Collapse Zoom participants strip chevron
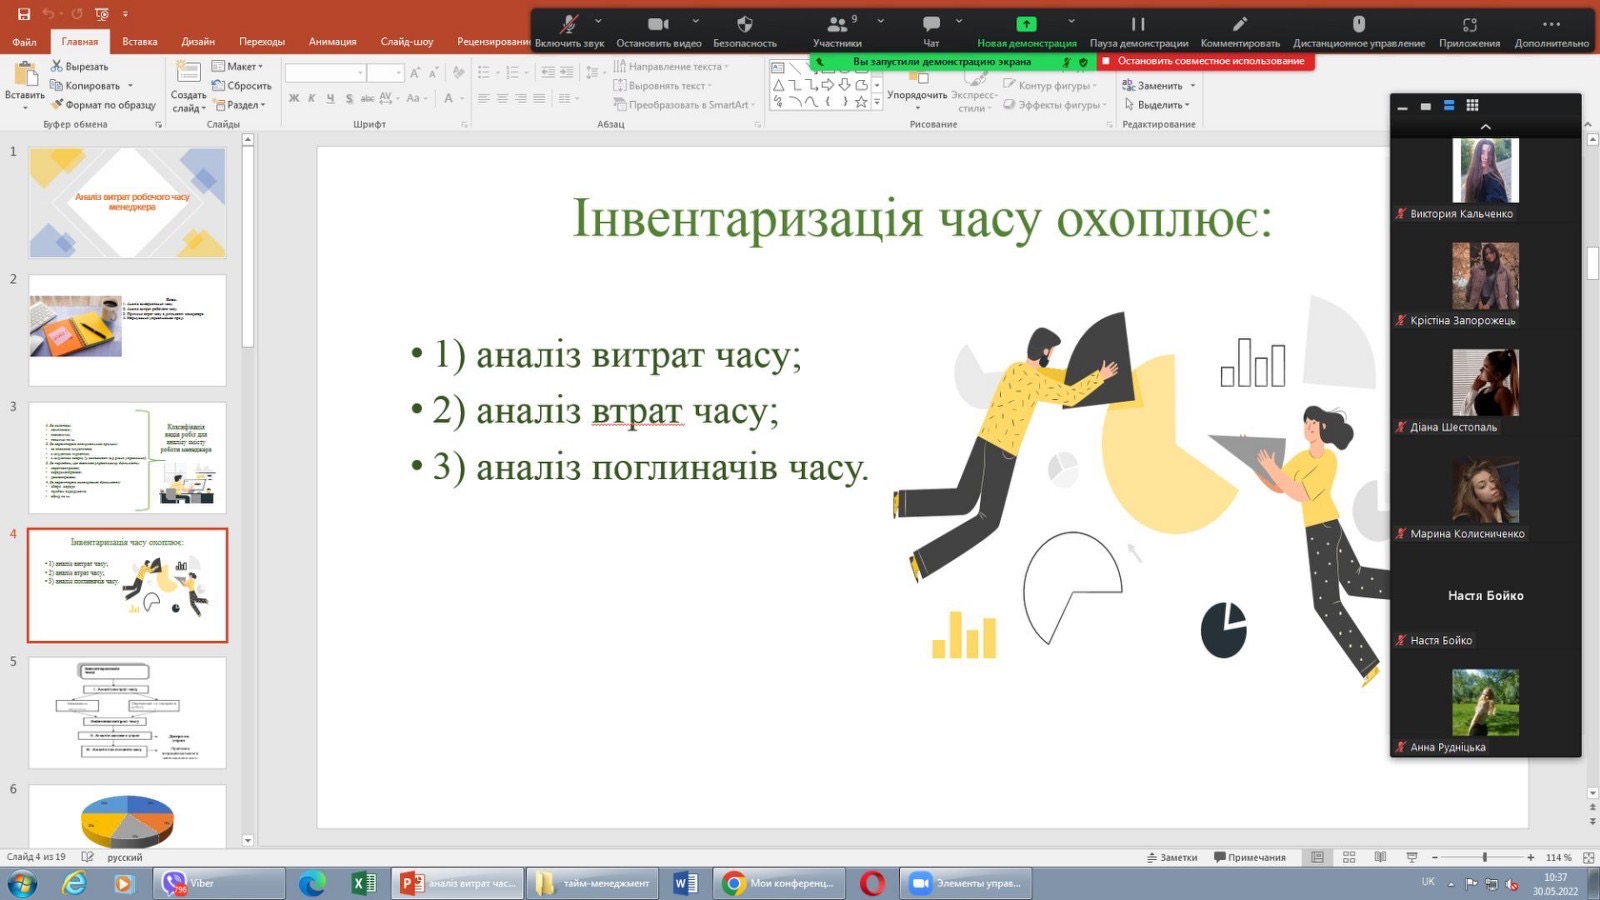 click(1485, 127)
